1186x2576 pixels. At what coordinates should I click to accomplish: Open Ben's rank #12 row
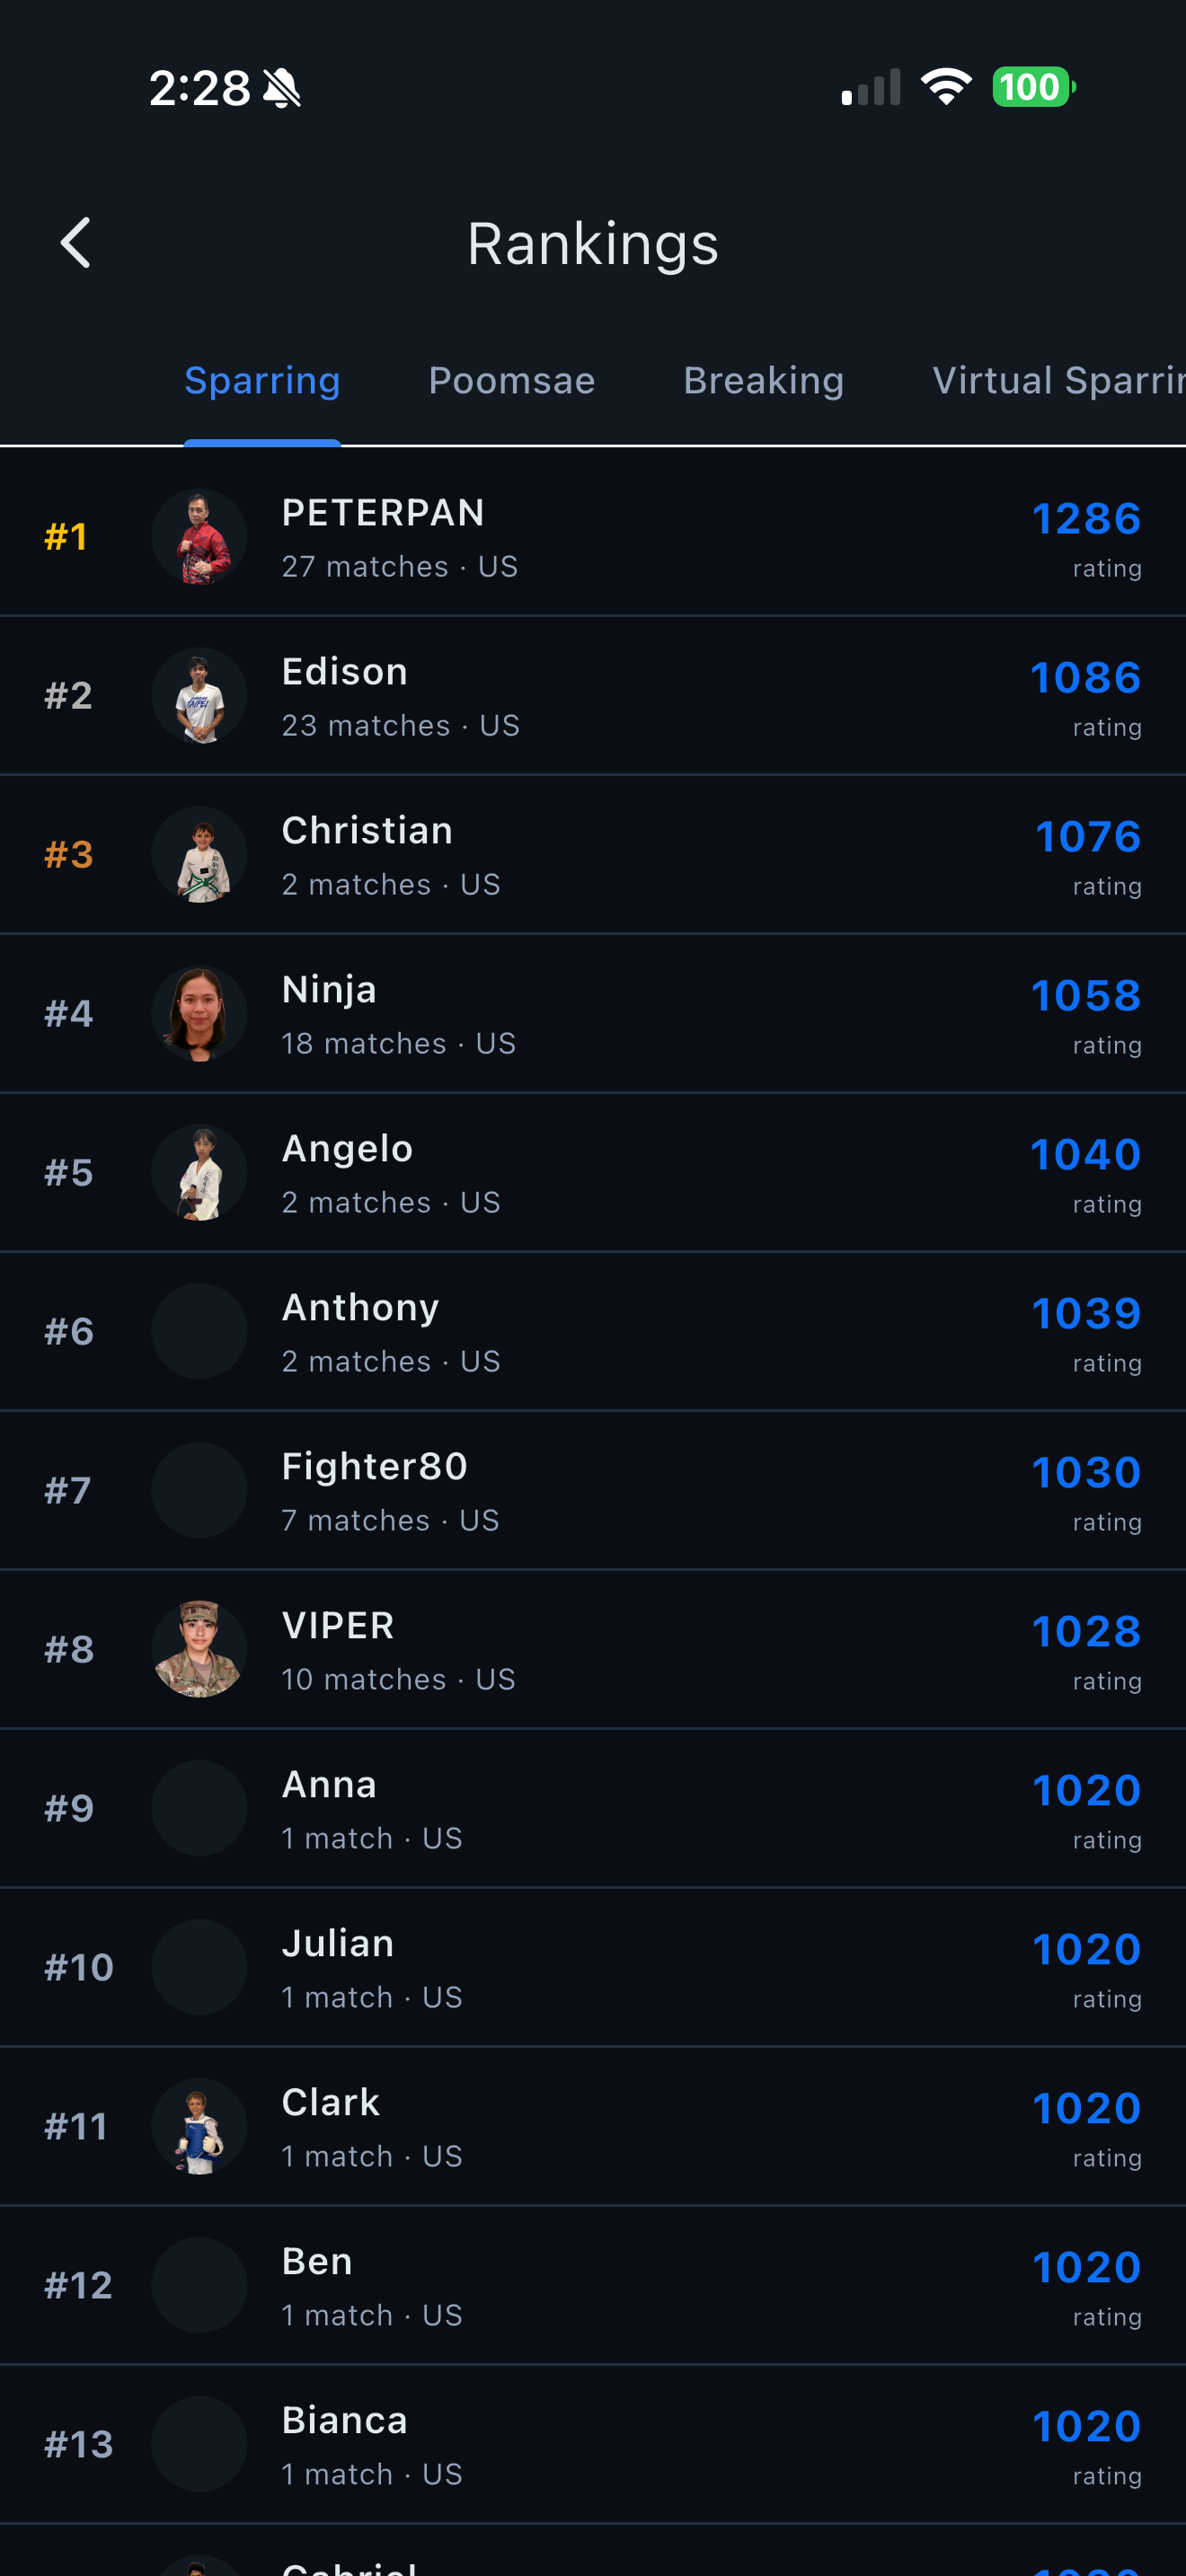point(593,2286)
